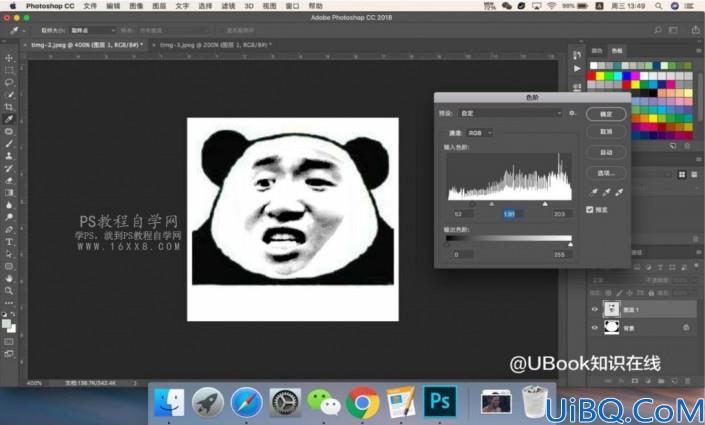This screenshot has width=705, height=425.
Task: Click the foreground color box
Action: [6, 324]
